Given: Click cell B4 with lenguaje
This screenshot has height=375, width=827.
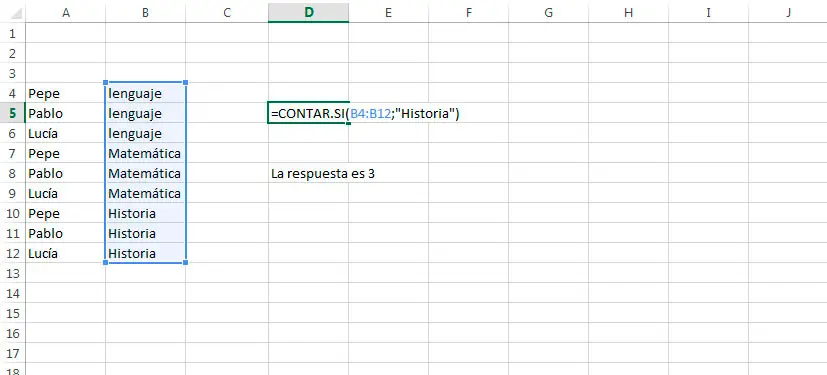Looking at the screenshot, I should (x=146, y=93).
